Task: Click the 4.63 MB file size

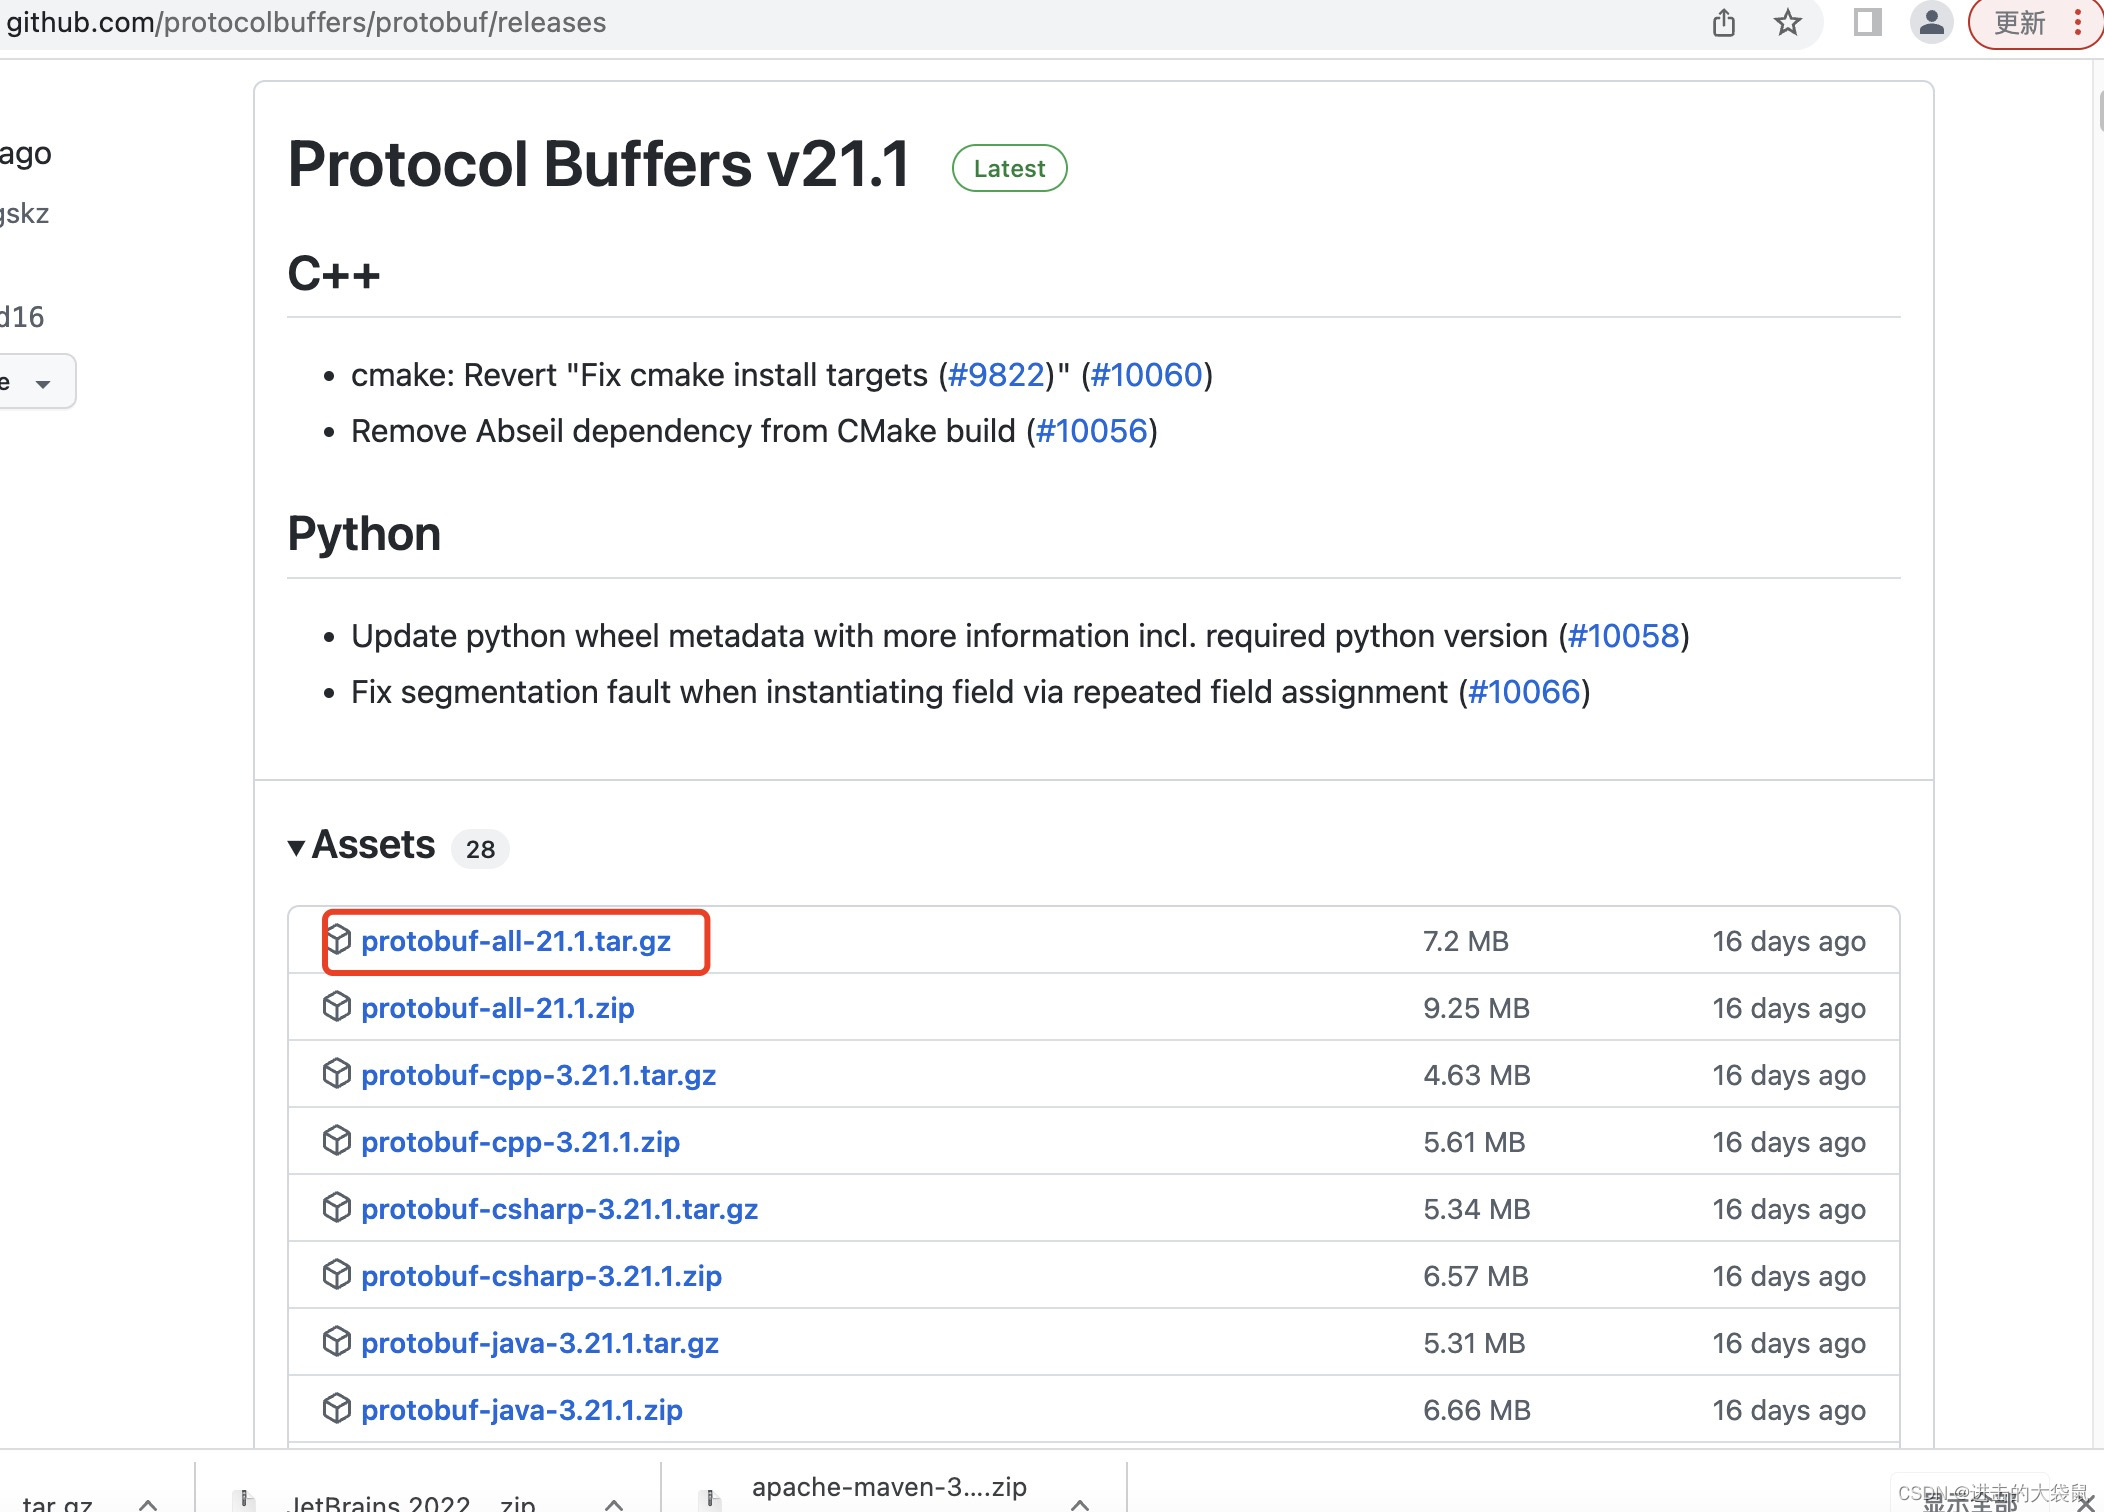Action: (x=1476, y=1075)
